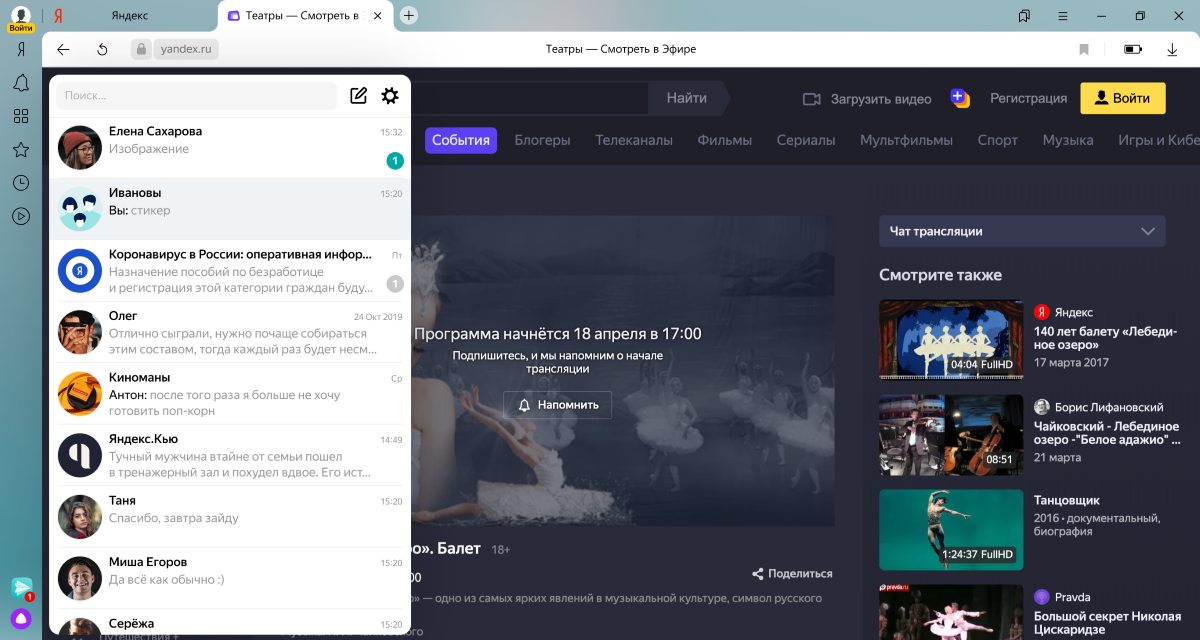
Task: Click Загрузить видео link
Action: [881, 99]
